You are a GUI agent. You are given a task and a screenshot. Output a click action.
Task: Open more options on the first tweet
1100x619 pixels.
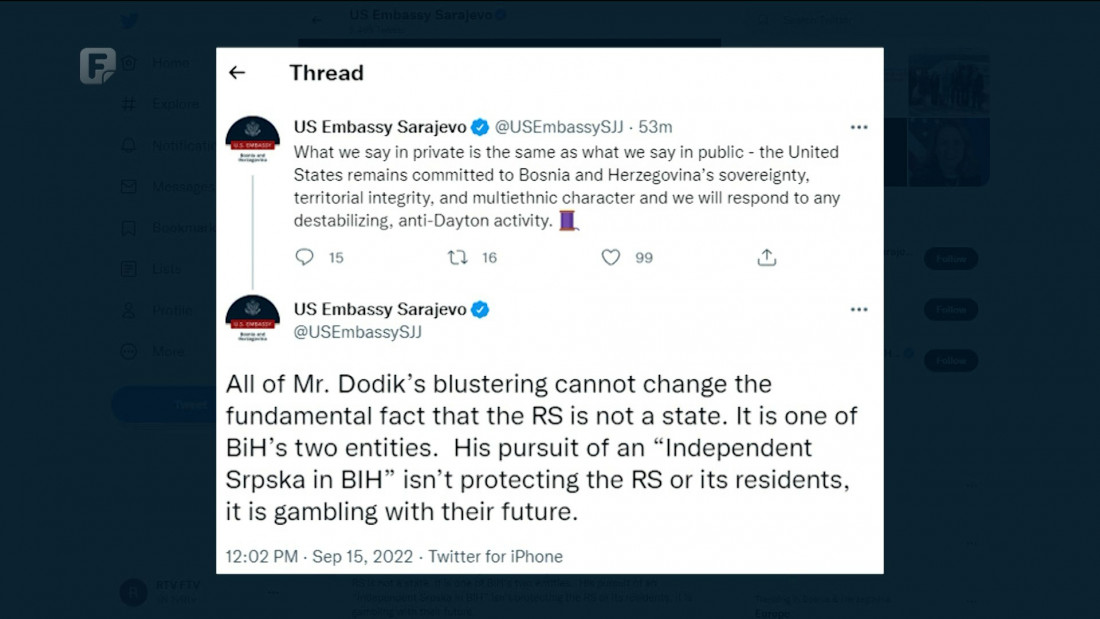pyautogui.click(x=859, y=127)
